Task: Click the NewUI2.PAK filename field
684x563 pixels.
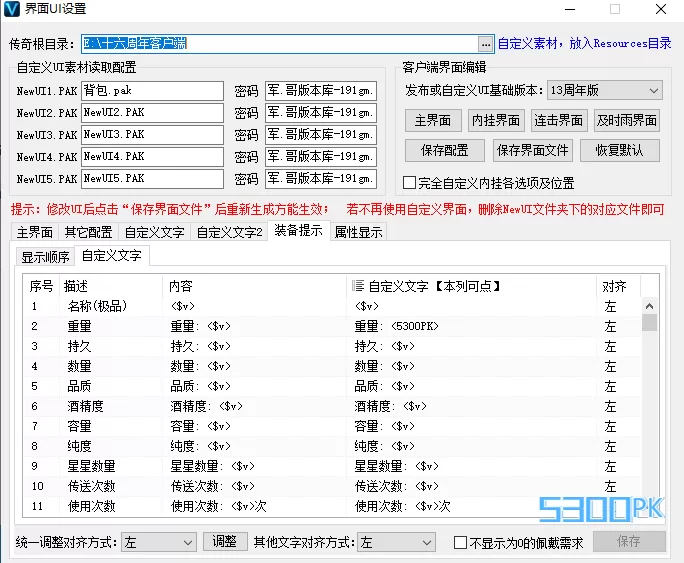Action: pos(152,113)
